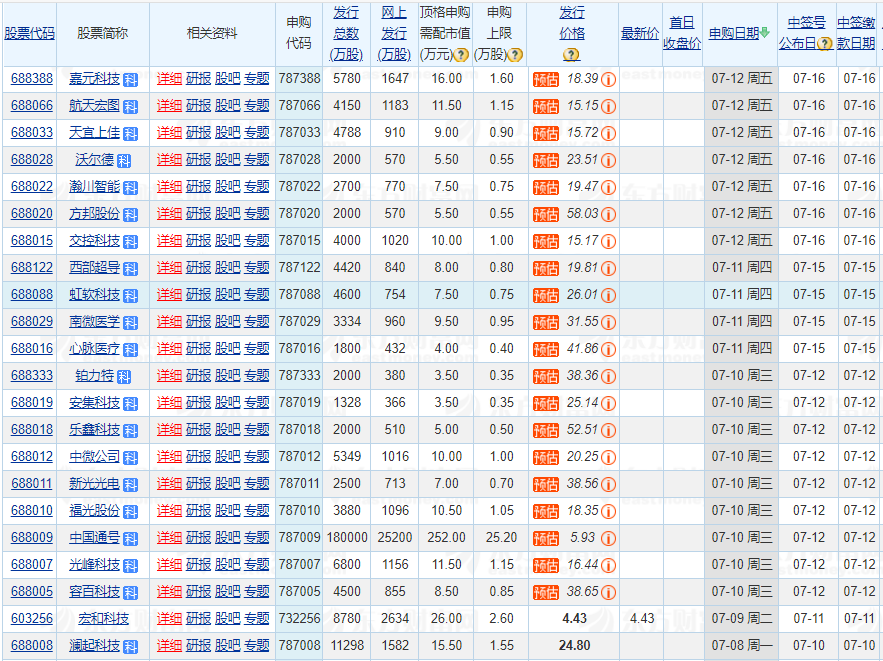Click the 科 badge next to 澜起科技
The height and width of the screenshot is (661, 883).
(130, 646)
